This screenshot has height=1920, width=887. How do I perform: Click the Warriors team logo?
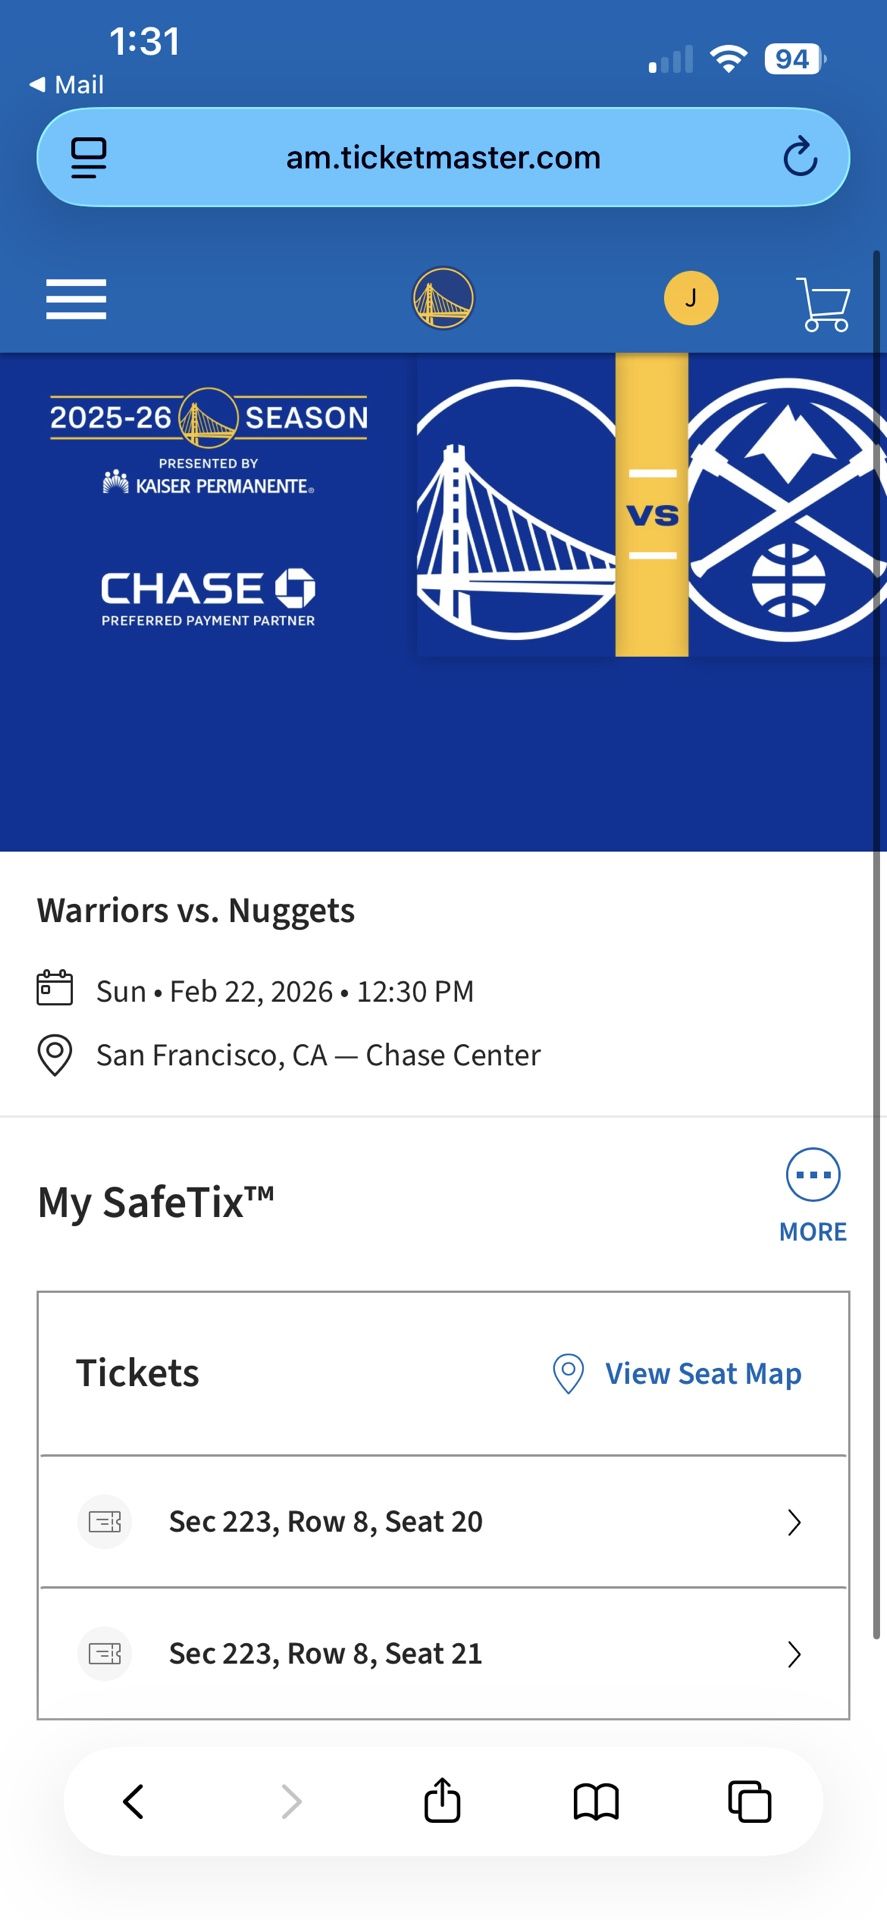point(442,297)
